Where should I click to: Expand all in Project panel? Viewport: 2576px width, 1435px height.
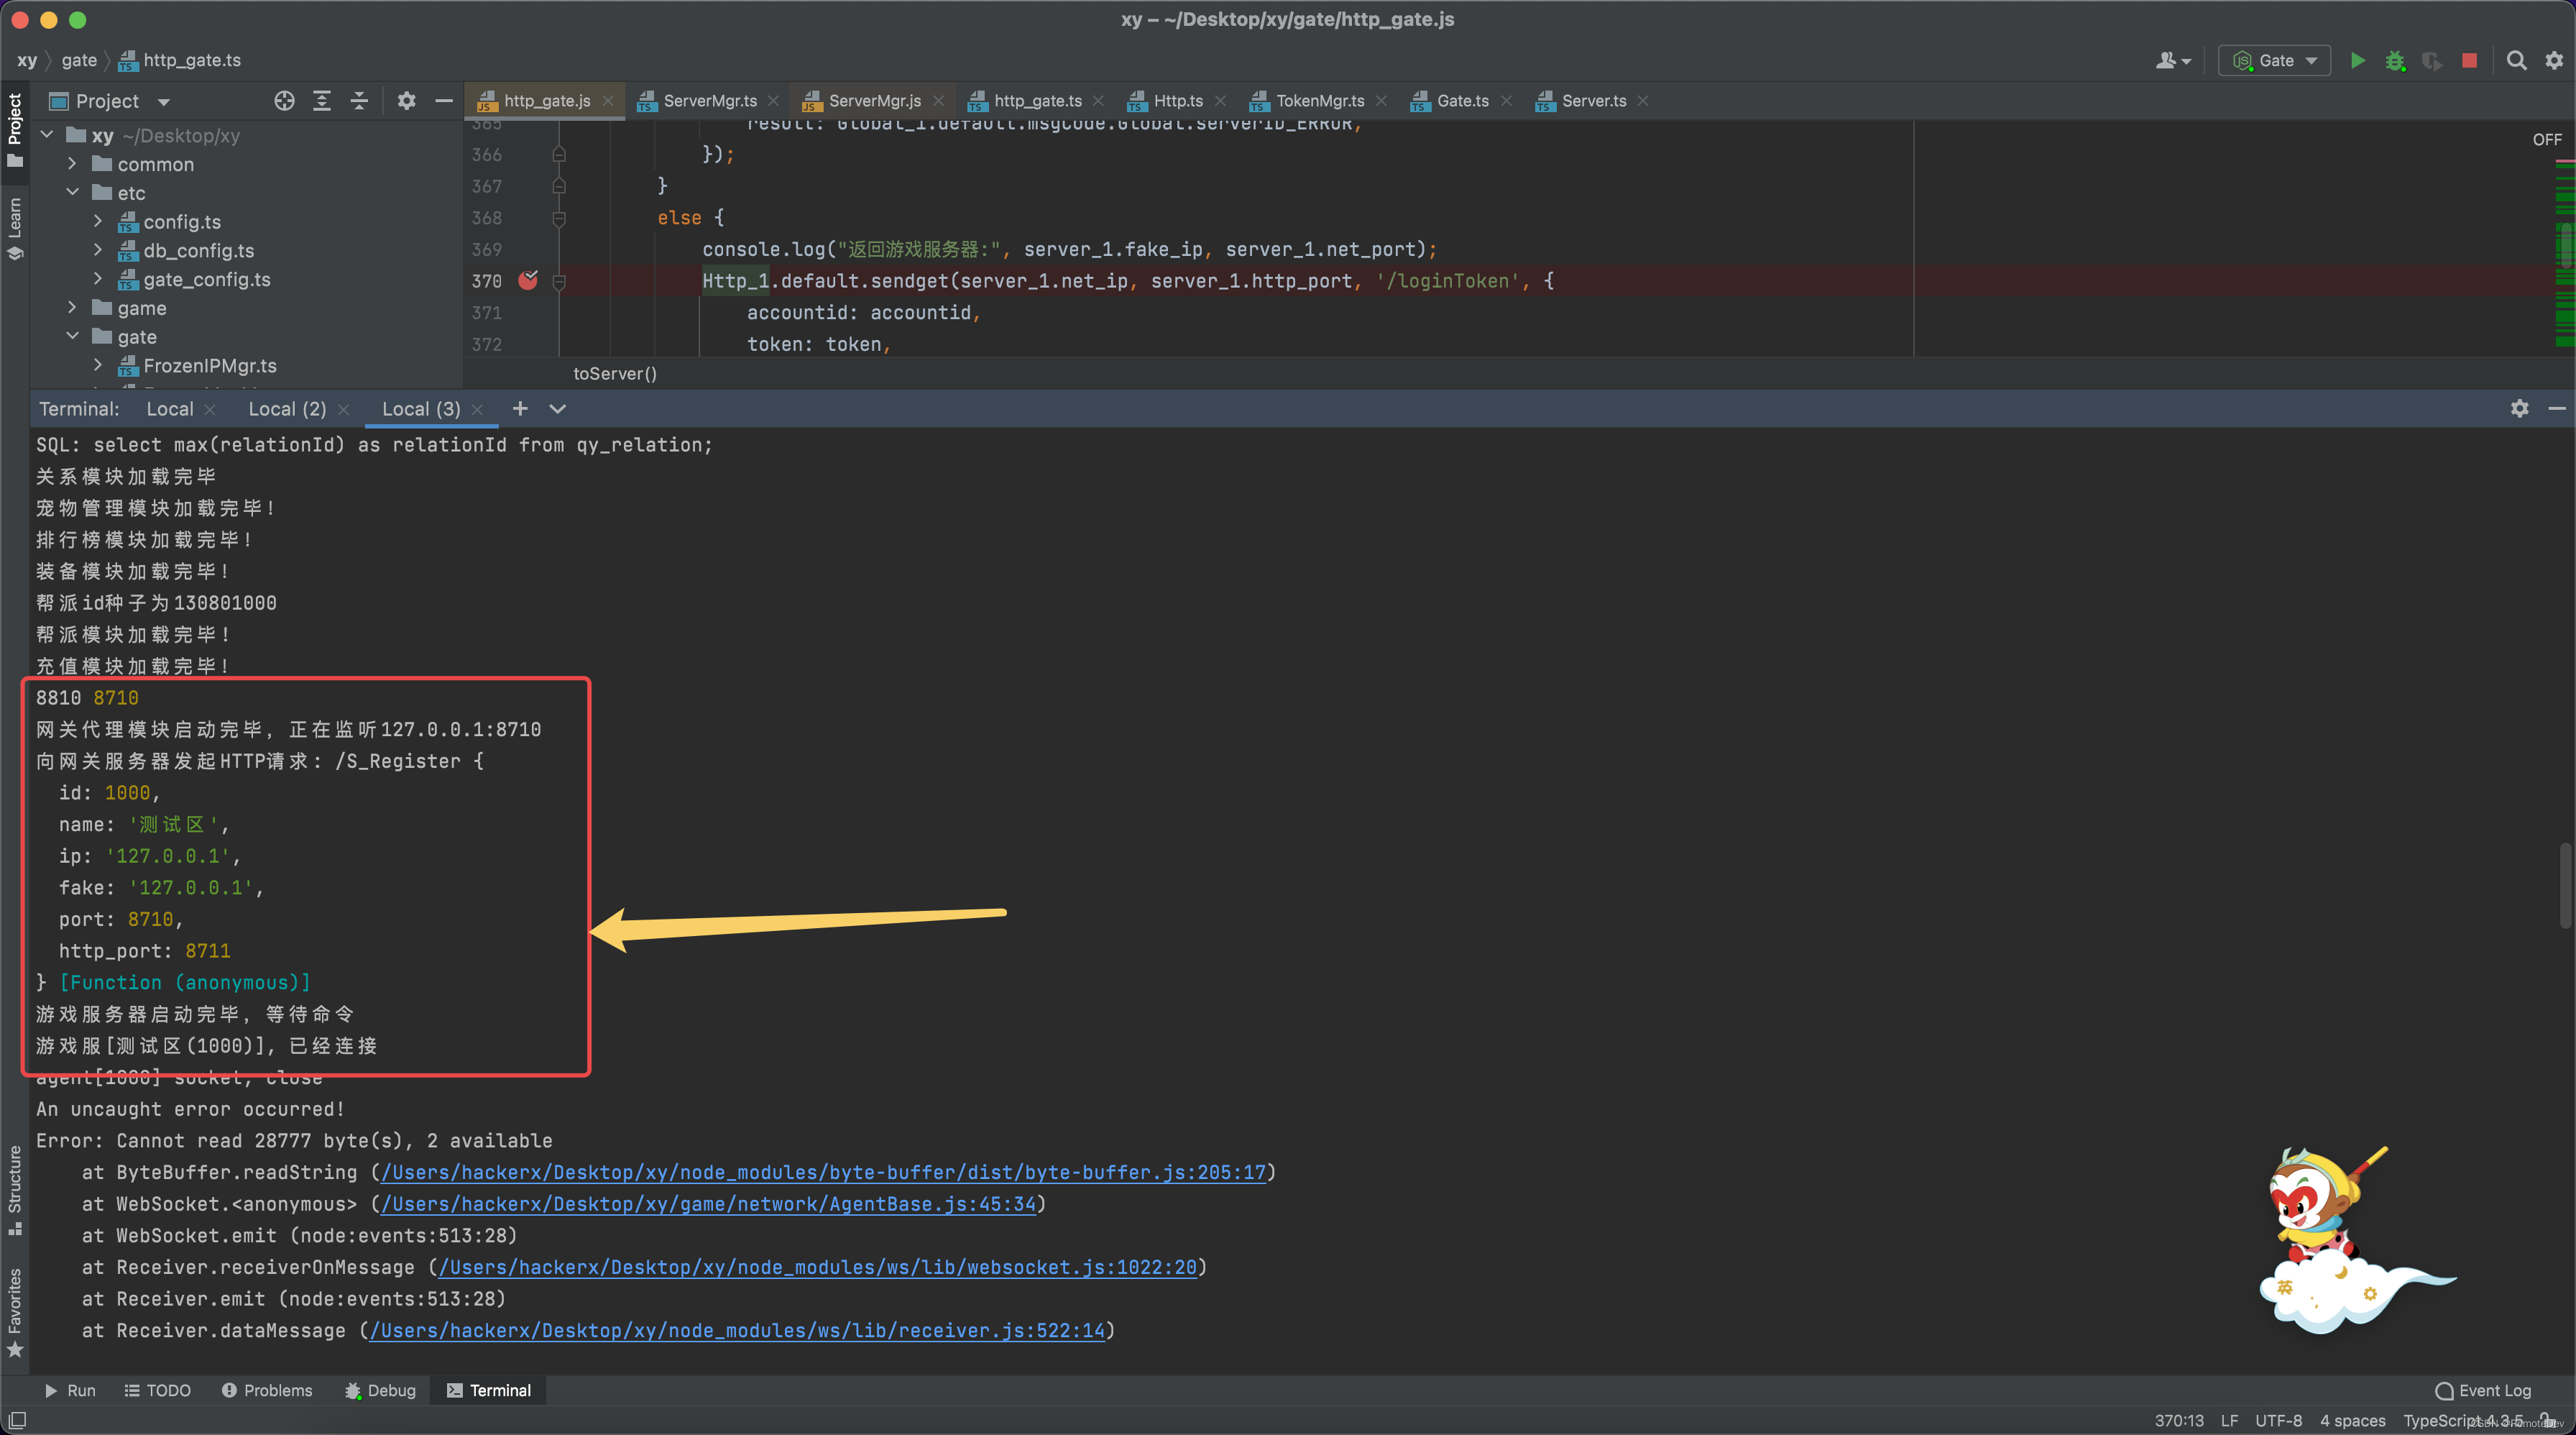click(321, 101)
